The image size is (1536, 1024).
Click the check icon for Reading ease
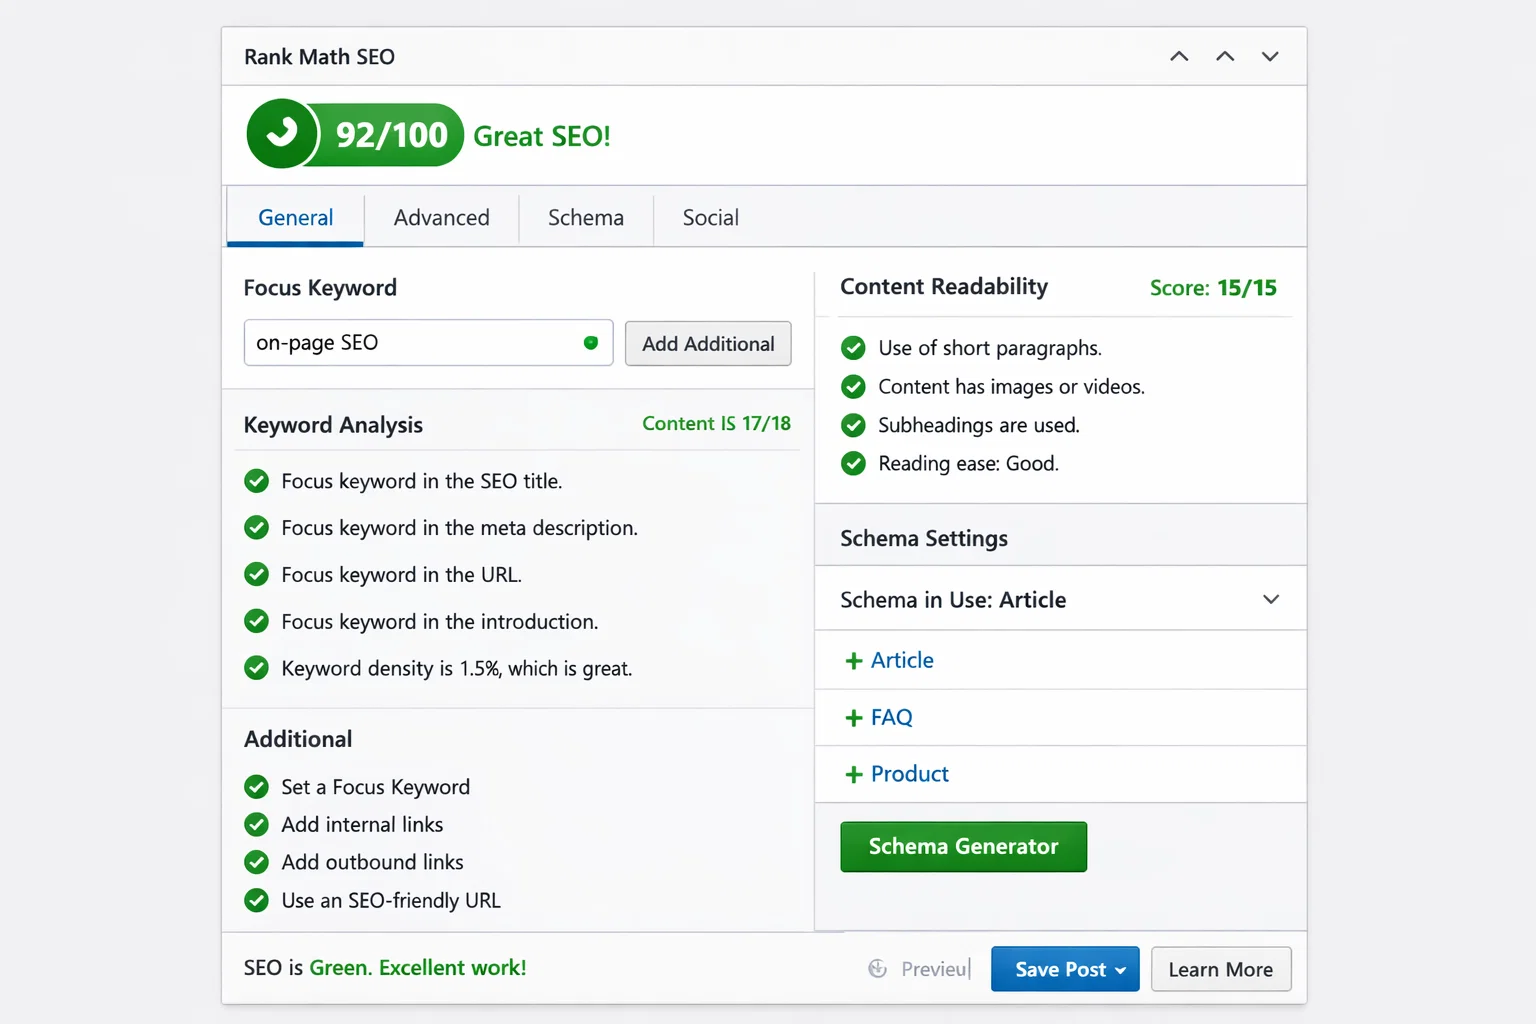pos(853,464)
